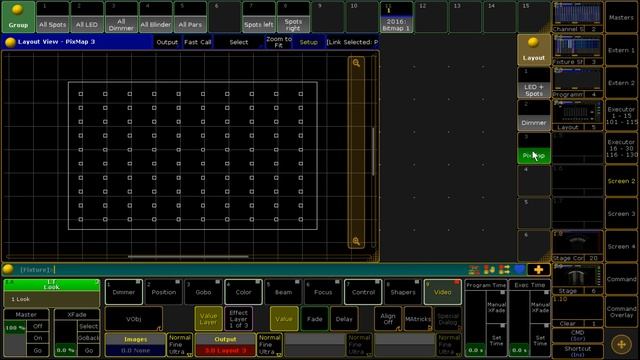640x360 pixels.
Task: Click Select in Layout View title bar
Action: point(239,42)
